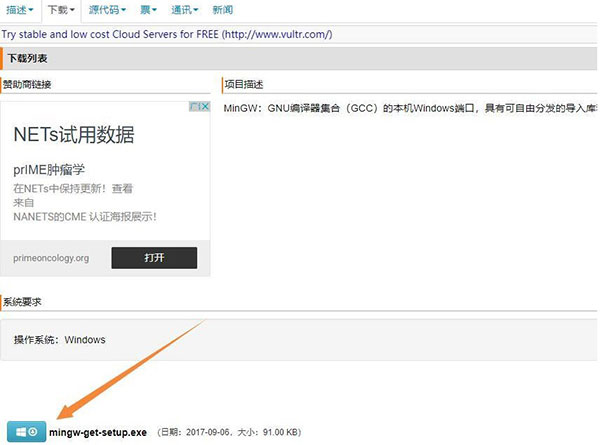Open the 票 dropdown menu
The width and height of the screenshot is (600, 445).
148,10
